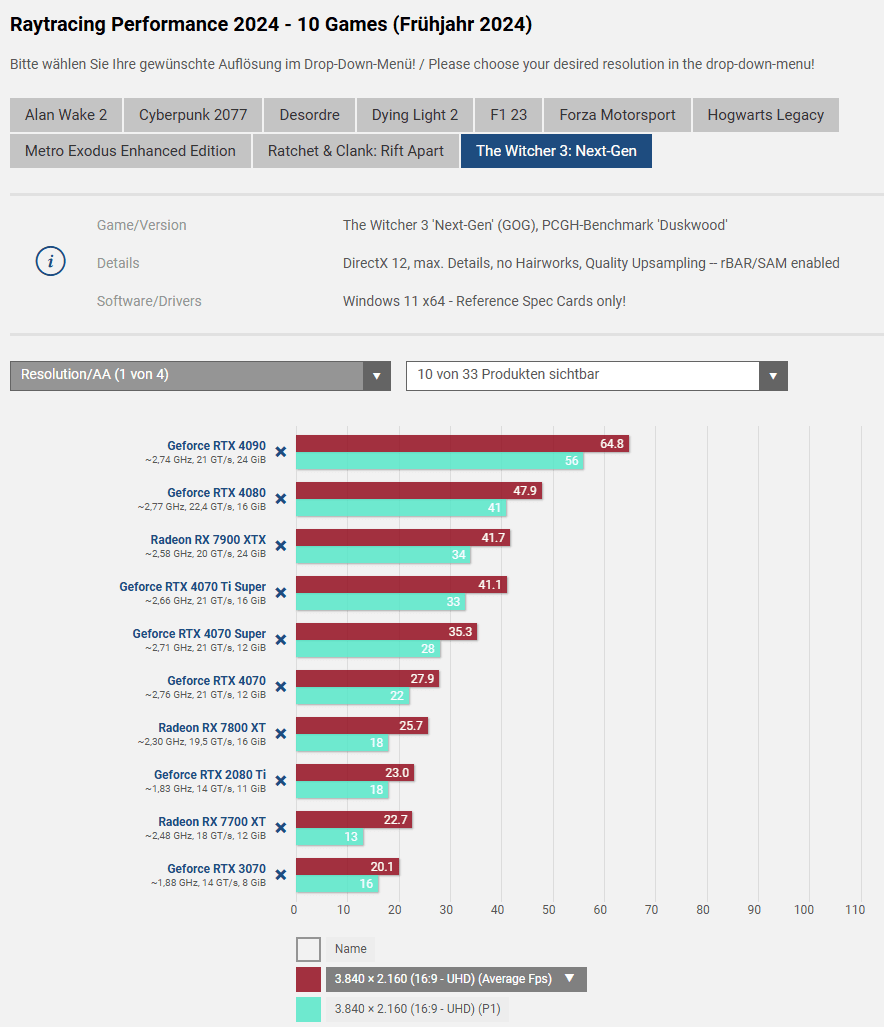Screen dimensions: 884x1027
Task: Click the dark red Average Fps swatch
Action: (308, 979)
